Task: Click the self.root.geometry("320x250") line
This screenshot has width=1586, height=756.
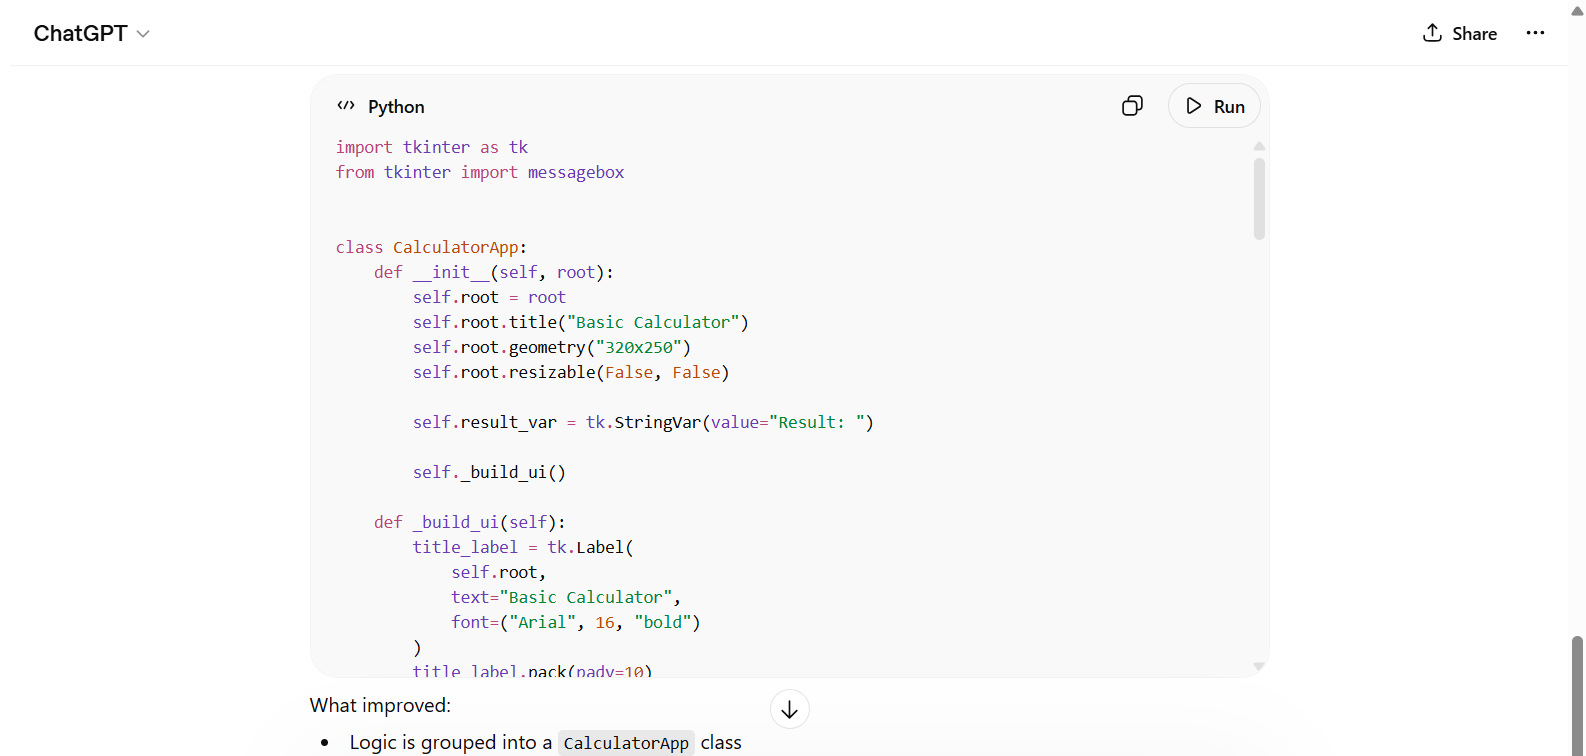Action: pyautogui.click(x=551, y=347)
